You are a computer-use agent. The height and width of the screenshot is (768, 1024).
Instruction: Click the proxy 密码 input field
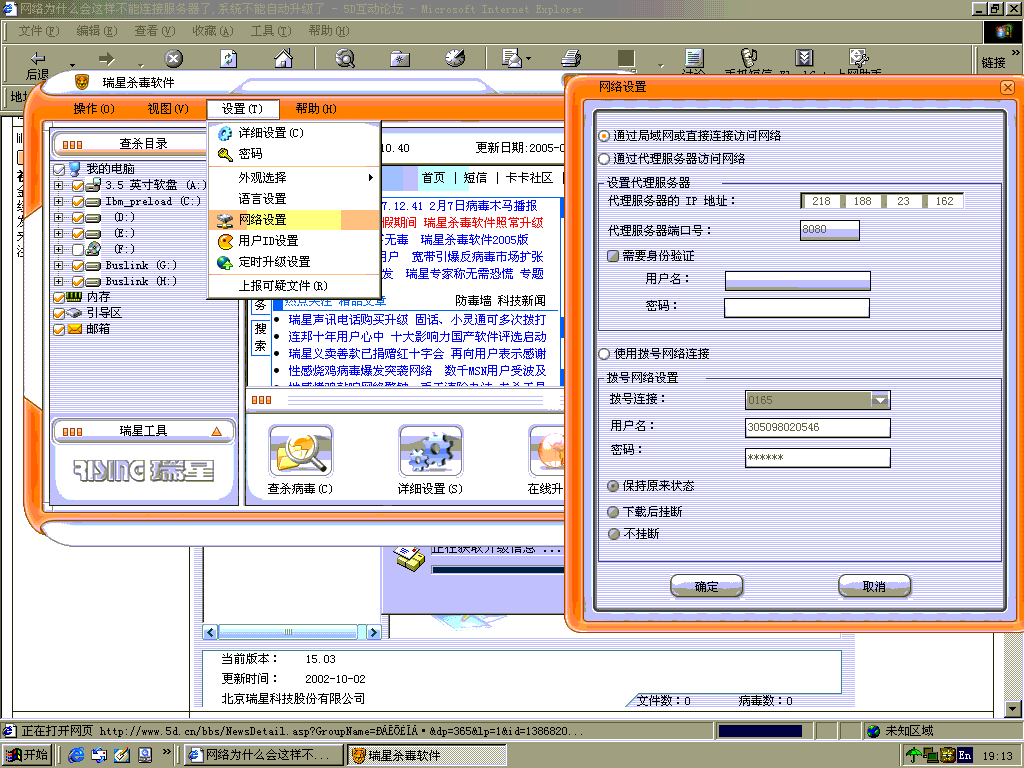pyautogui.click(x=797, y=308)
